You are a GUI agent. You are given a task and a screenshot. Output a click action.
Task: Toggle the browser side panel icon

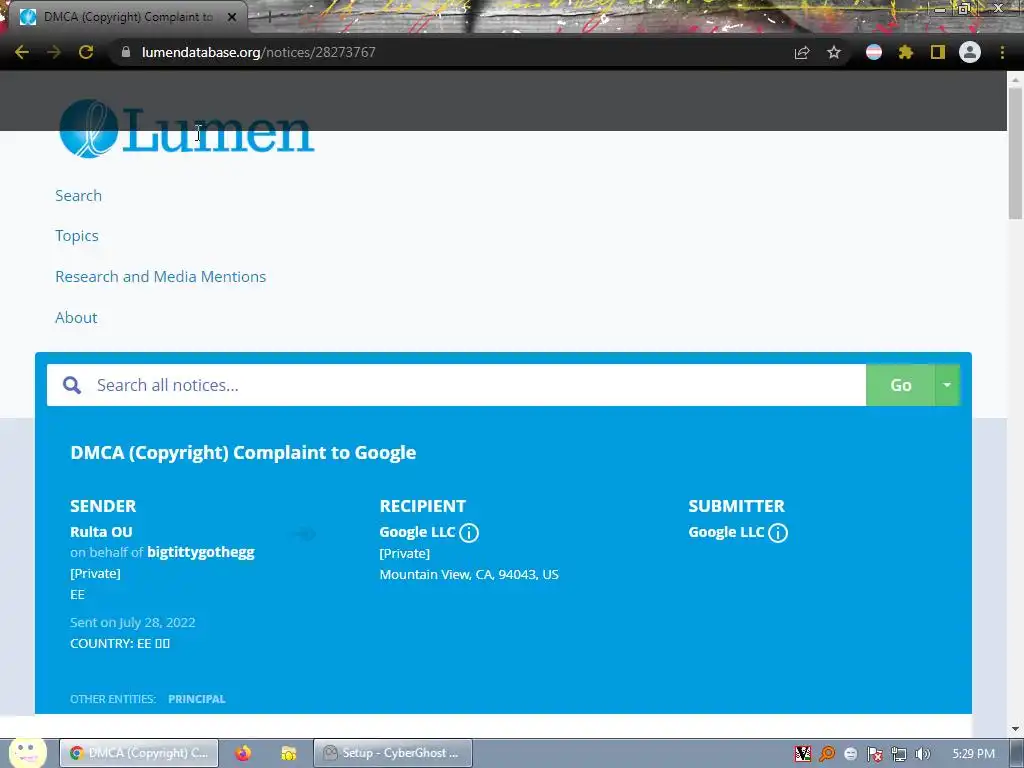938,52
